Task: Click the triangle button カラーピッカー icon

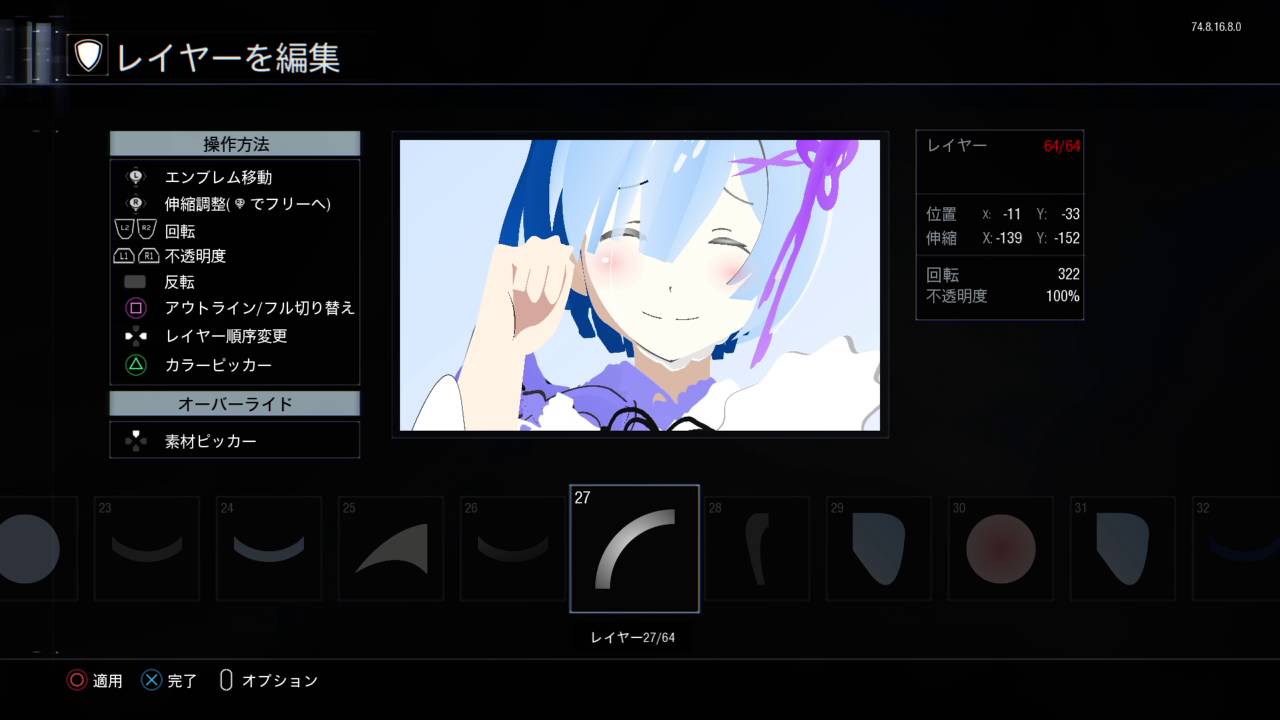Action: click(x=136, y=365)
